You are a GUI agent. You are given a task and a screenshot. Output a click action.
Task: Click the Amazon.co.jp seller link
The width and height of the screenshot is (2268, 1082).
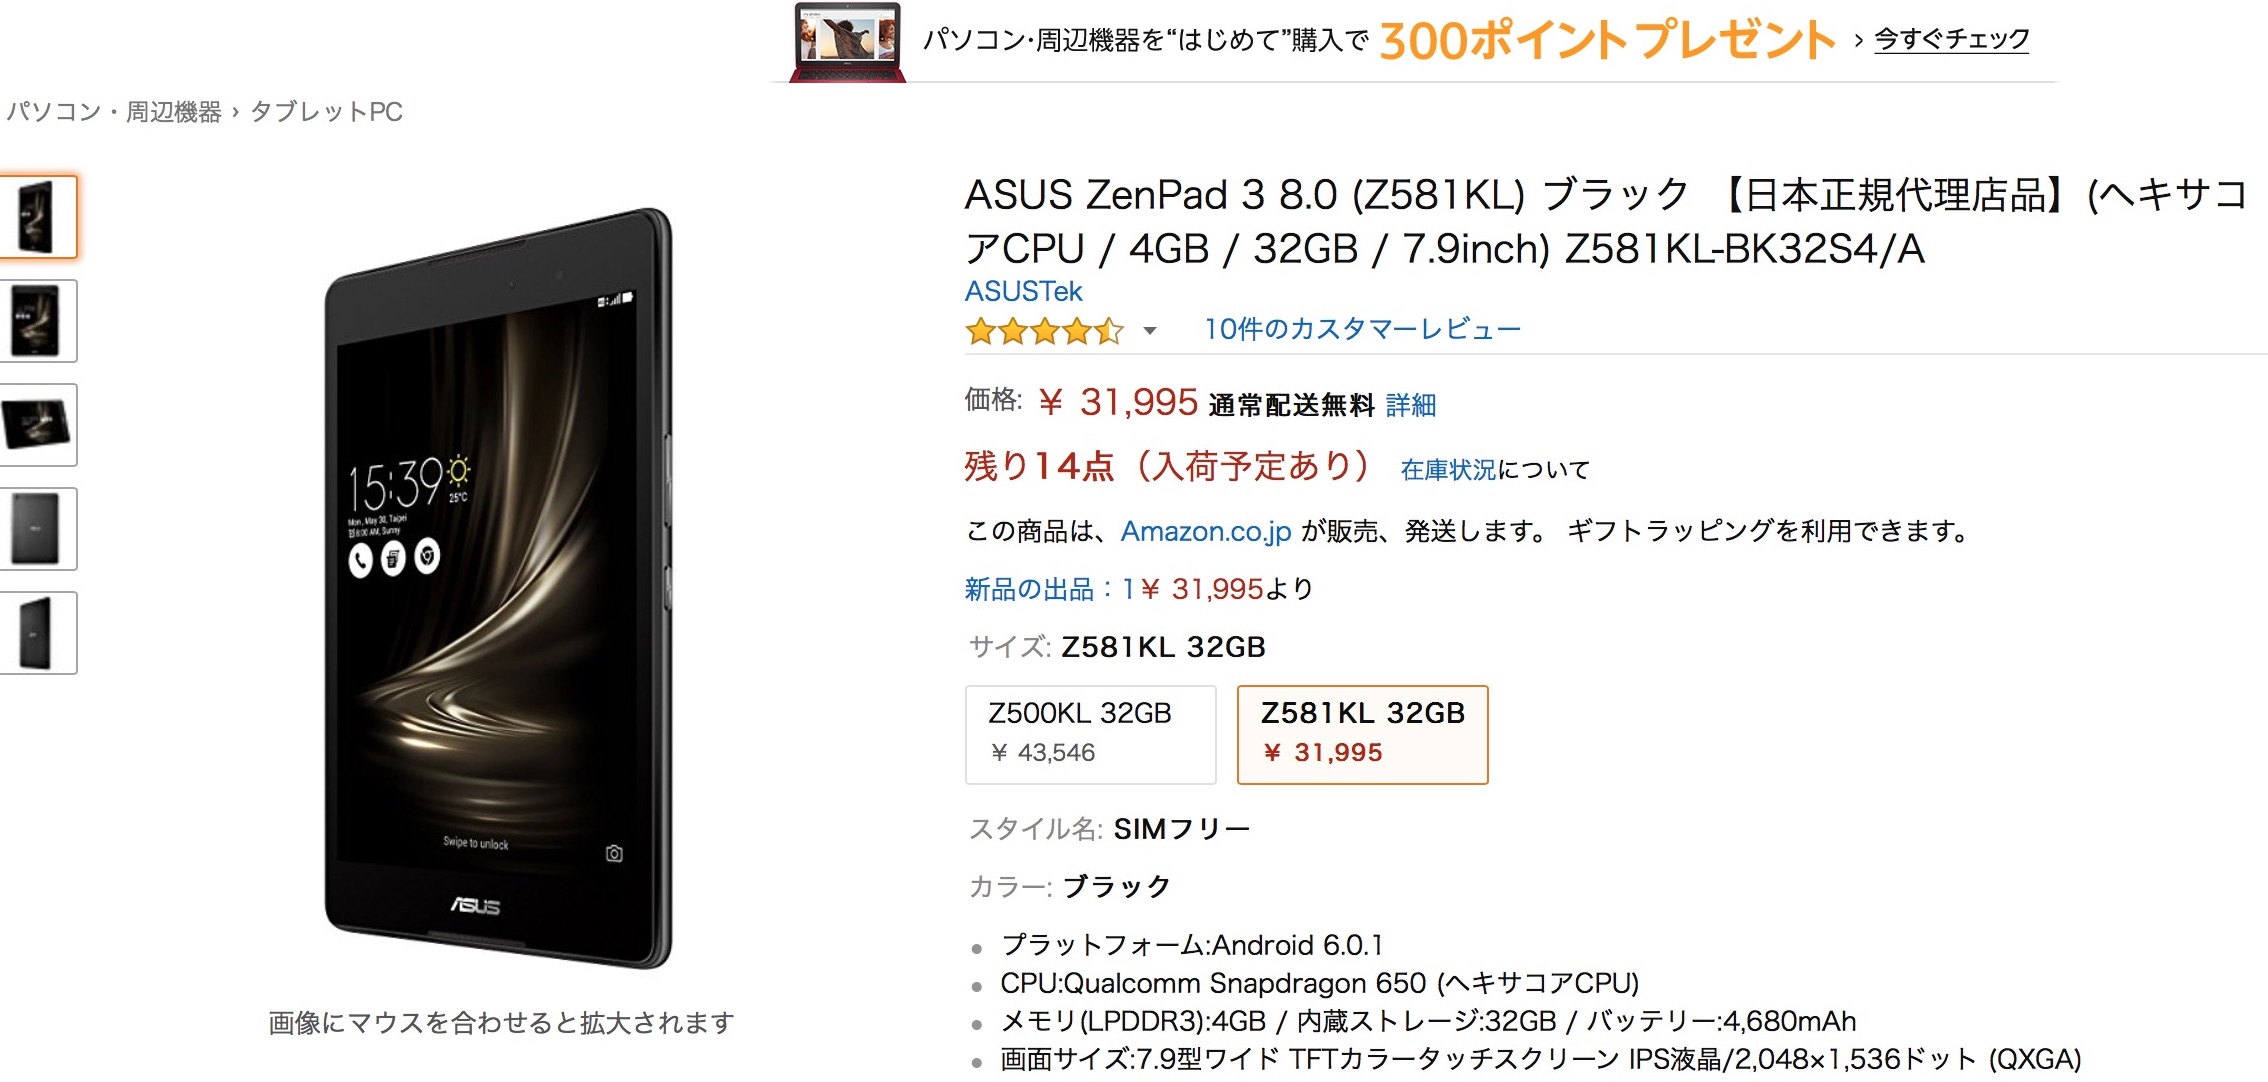(x=1206, y=531)
